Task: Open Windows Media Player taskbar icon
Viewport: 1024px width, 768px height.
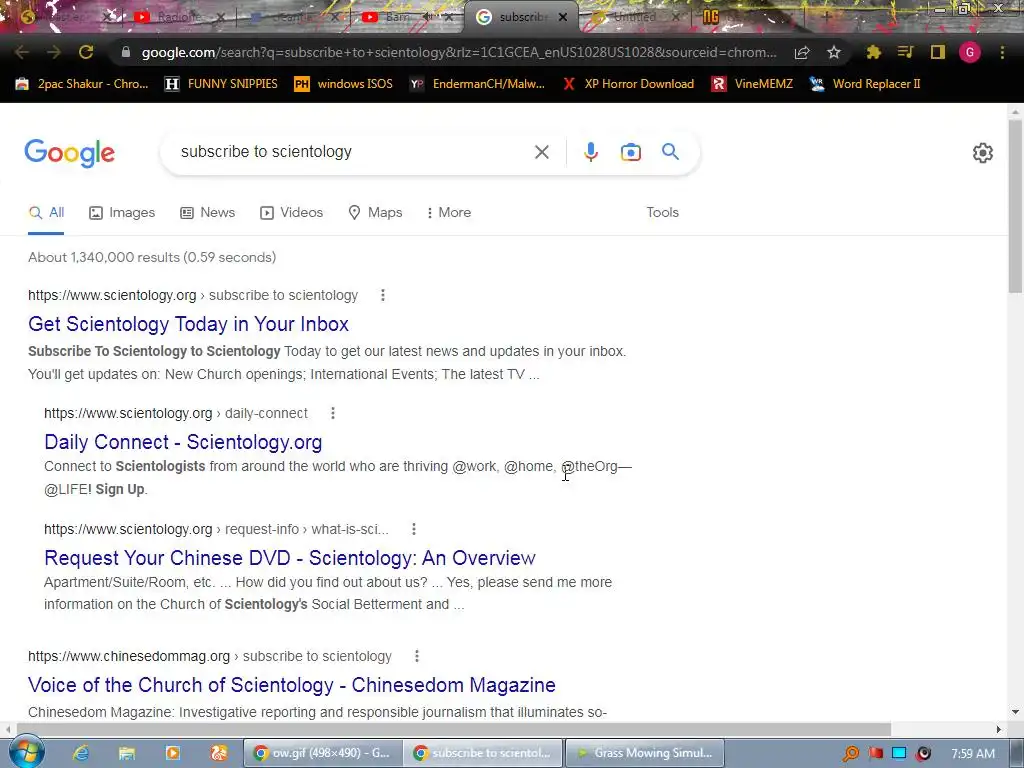Action: click(x=172, y=753)
